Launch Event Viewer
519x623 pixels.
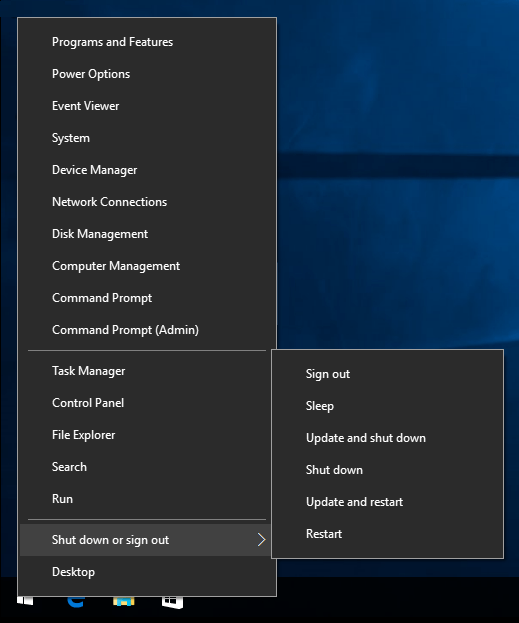tap(147, 106)
